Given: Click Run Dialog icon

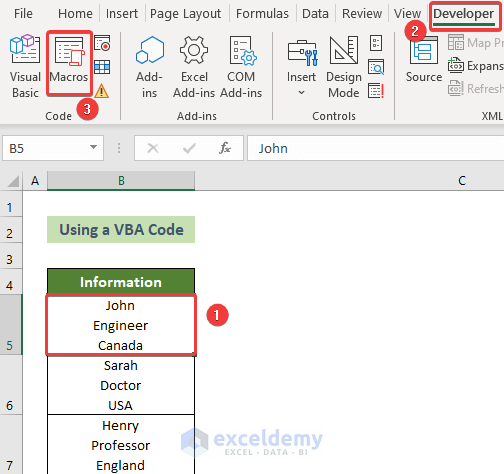Looking at the screenshot, I should click(376, 91).
